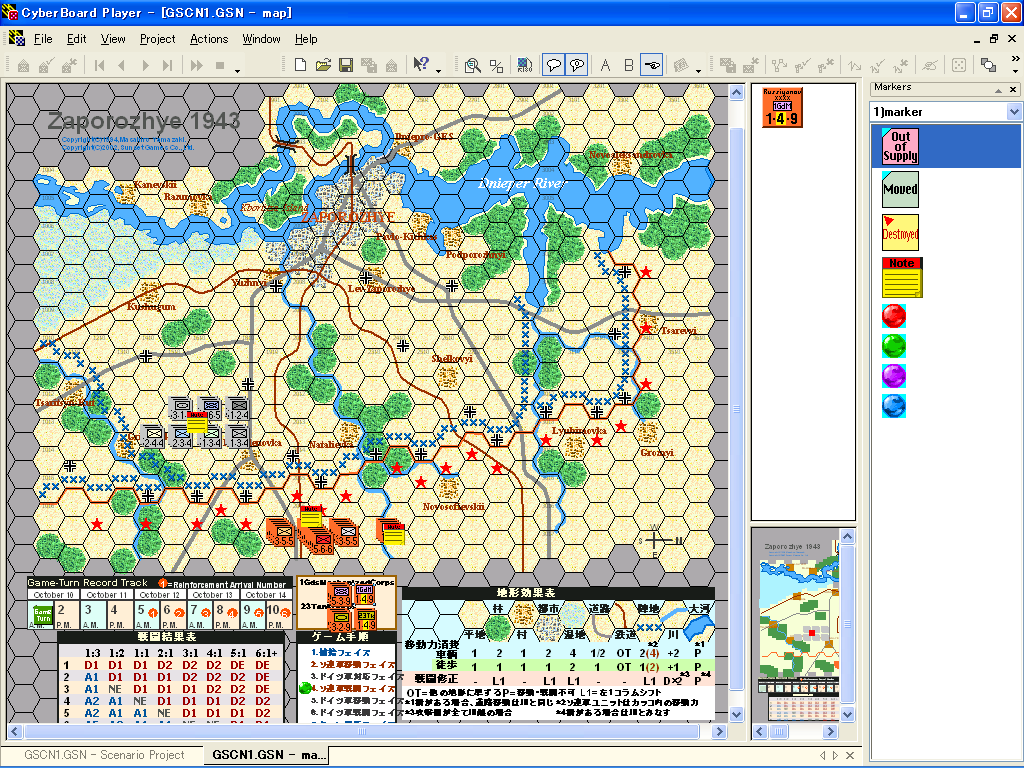This screenshot has height=768, width=1024.
Task: Expand the toolbar overflow chevron
Action: [x=1016, y=59]
